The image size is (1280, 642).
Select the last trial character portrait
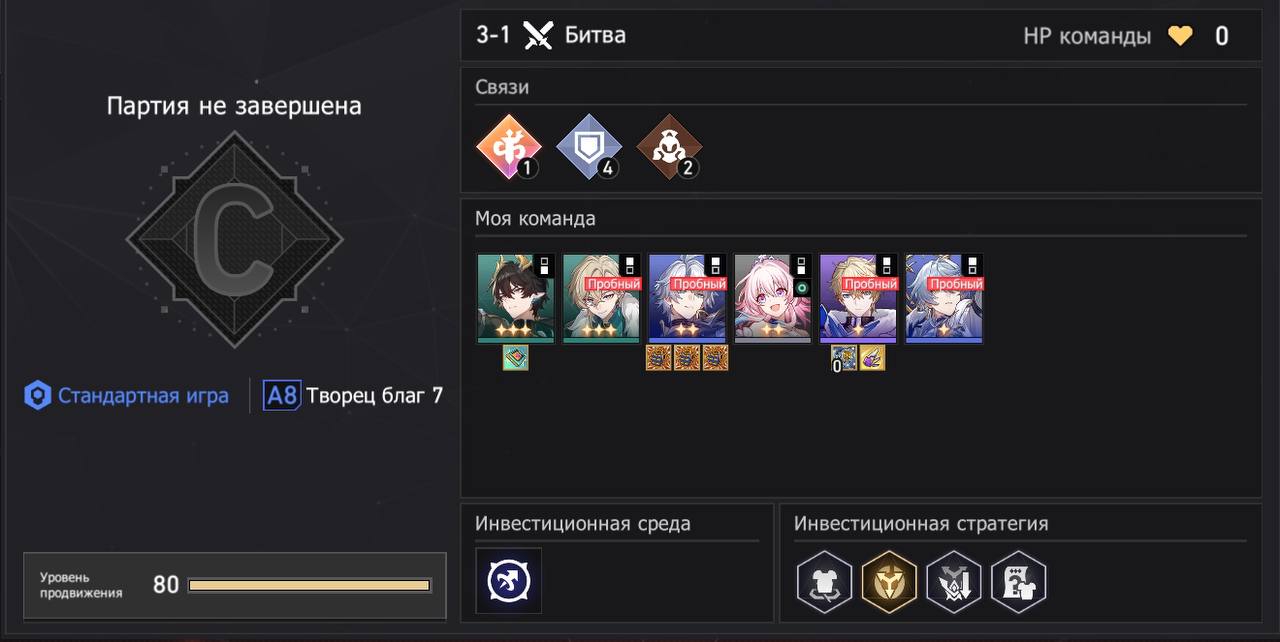coord(944,299)
